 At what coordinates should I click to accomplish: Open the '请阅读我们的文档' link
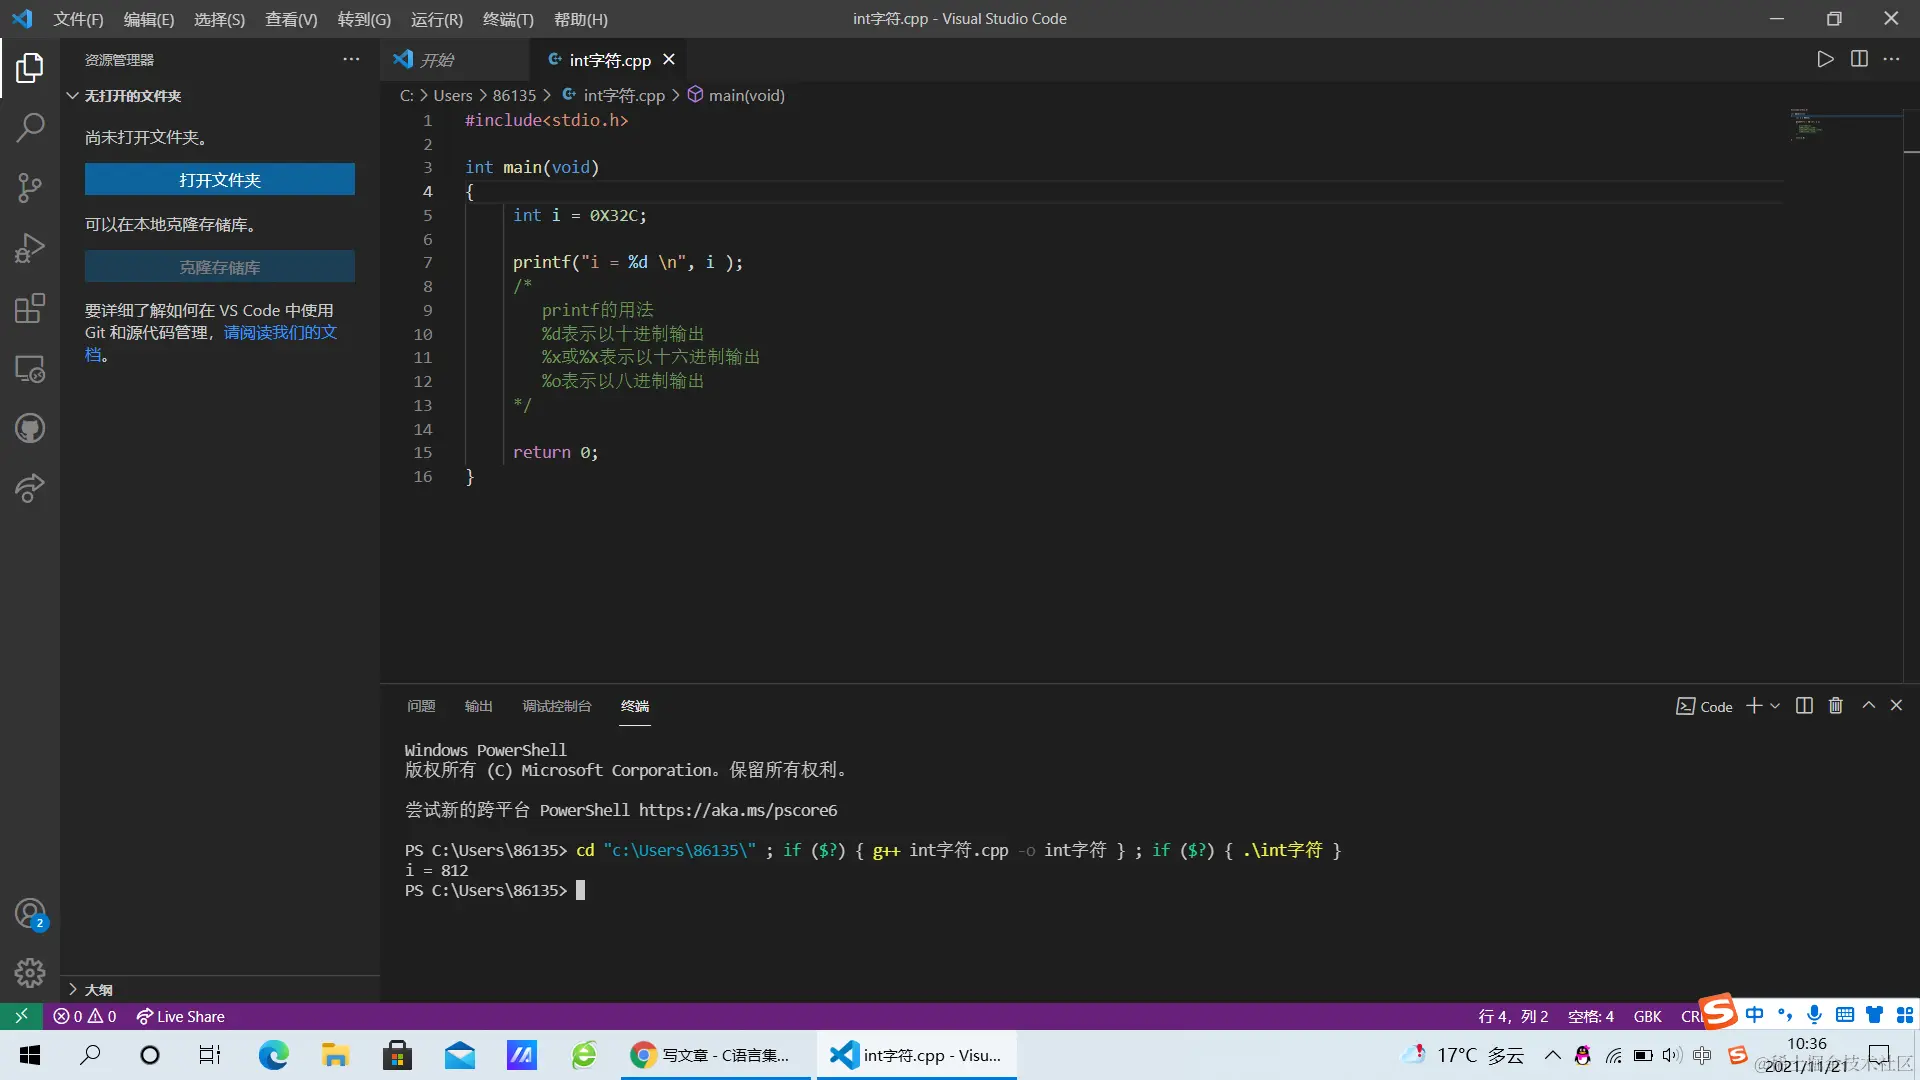(x=280, y=332)
